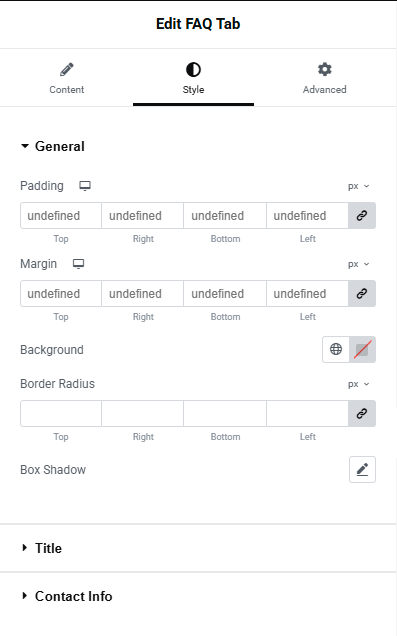
Task: Open global colors for Background
Action: point(336,349)
